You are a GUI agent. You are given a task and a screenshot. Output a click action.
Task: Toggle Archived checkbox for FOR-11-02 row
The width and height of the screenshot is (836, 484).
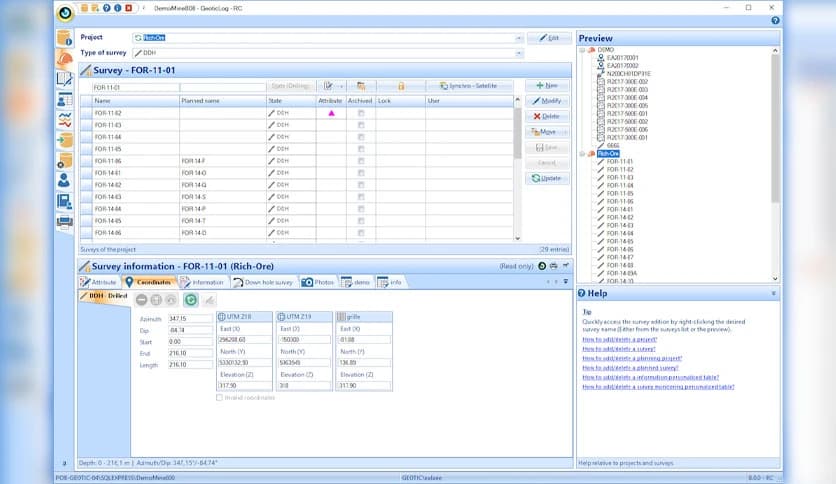tap(361, 113)
